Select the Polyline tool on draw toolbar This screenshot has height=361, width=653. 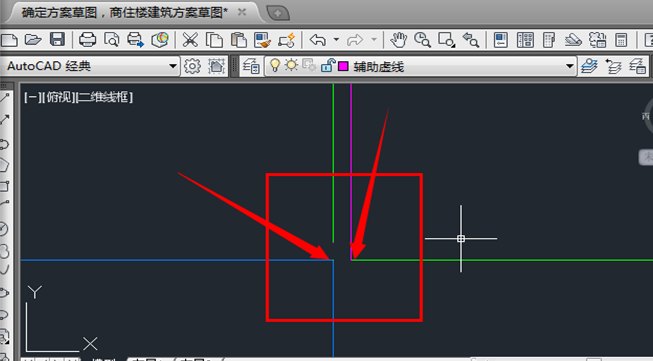tap(5, 144)
